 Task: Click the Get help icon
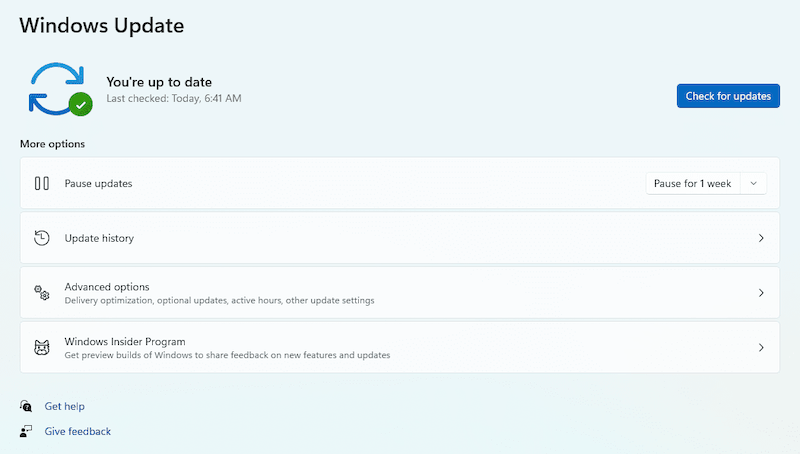click(x=26, y=406)
